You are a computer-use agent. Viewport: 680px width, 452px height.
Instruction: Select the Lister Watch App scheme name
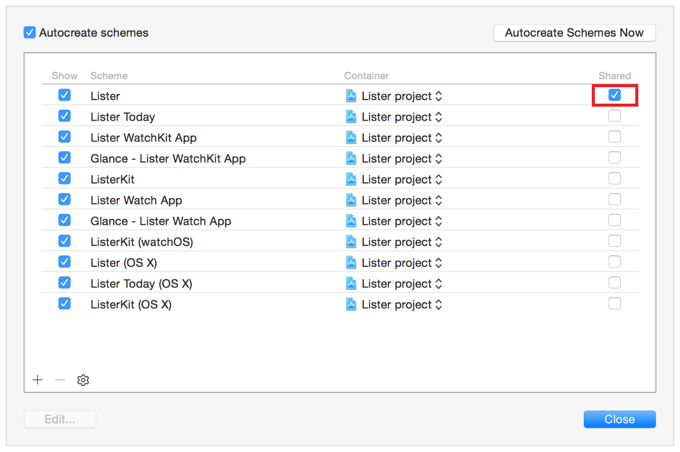point(136,200)
